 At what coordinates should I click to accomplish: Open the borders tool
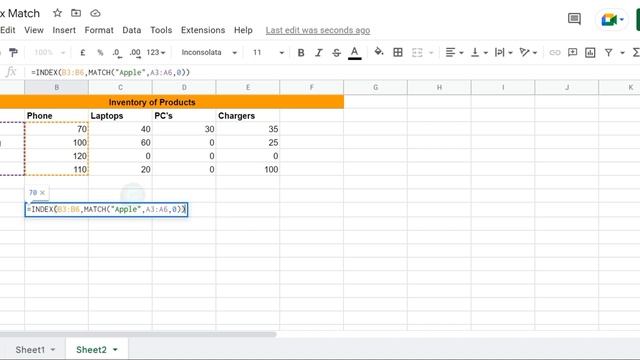click(x=398, y=52)
